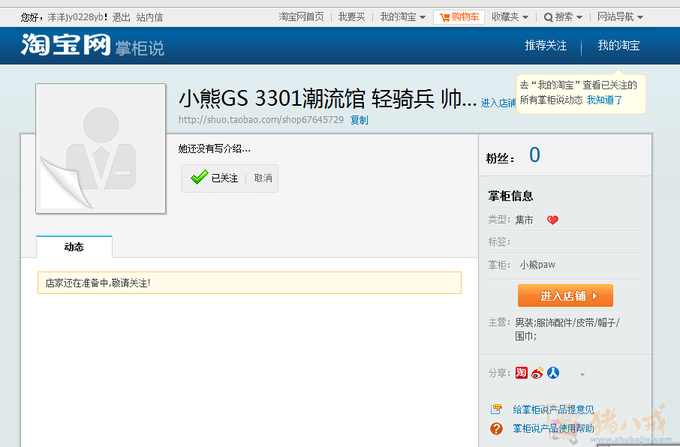Click 进入店铺 link beside shop title
The height and width of the screenshot is (447, 680).
498,103
